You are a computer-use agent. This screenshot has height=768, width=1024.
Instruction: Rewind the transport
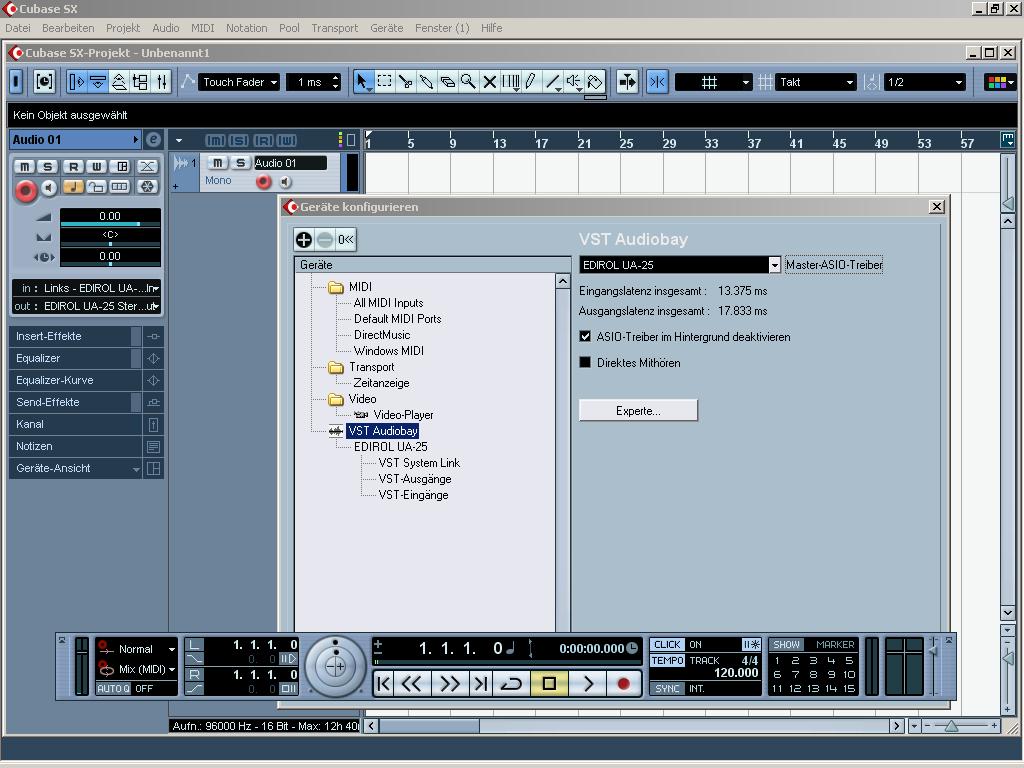coord(411,684)
